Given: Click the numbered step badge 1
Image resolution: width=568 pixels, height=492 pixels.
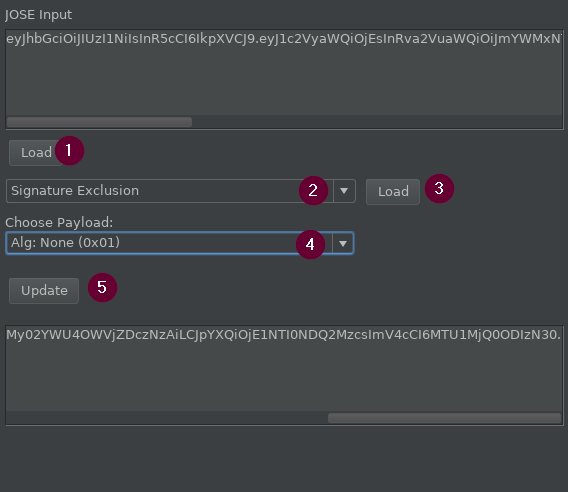Looking at the screenshot, I should click(70, 151).
